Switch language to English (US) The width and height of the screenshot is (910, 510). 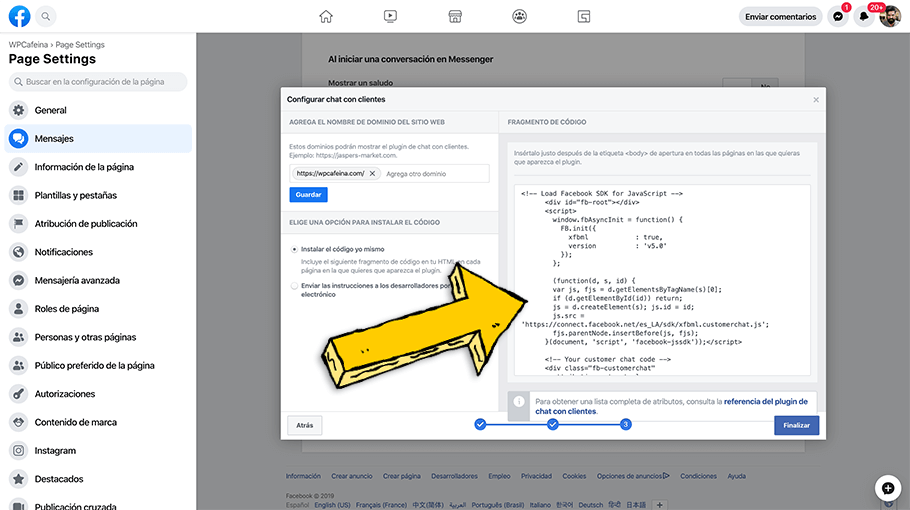333,505
